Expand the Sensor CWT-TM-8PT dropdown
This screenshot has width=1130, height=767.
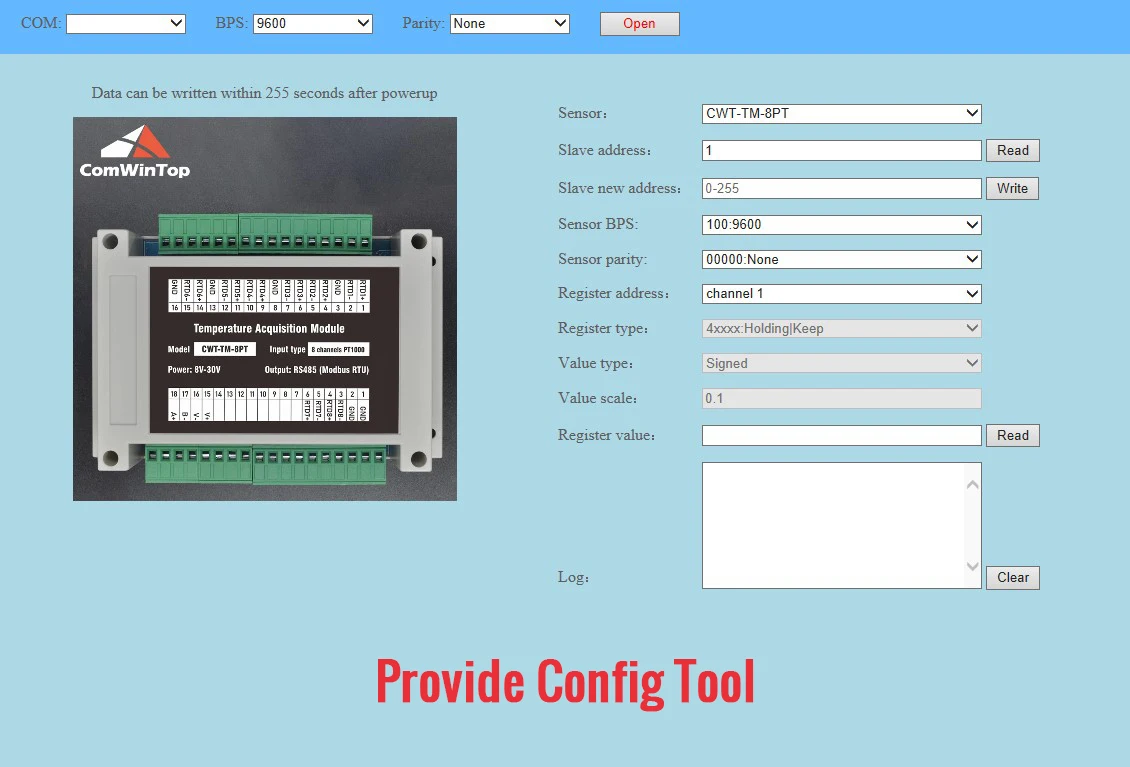point(842,113)
